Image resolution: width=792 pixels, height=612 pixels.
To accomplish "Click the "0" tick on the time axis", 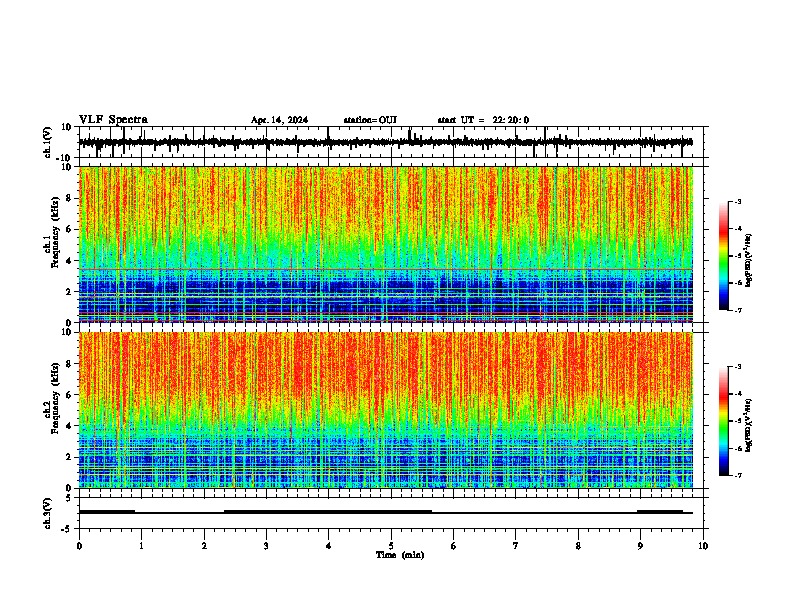I will [x=79, y=546].
